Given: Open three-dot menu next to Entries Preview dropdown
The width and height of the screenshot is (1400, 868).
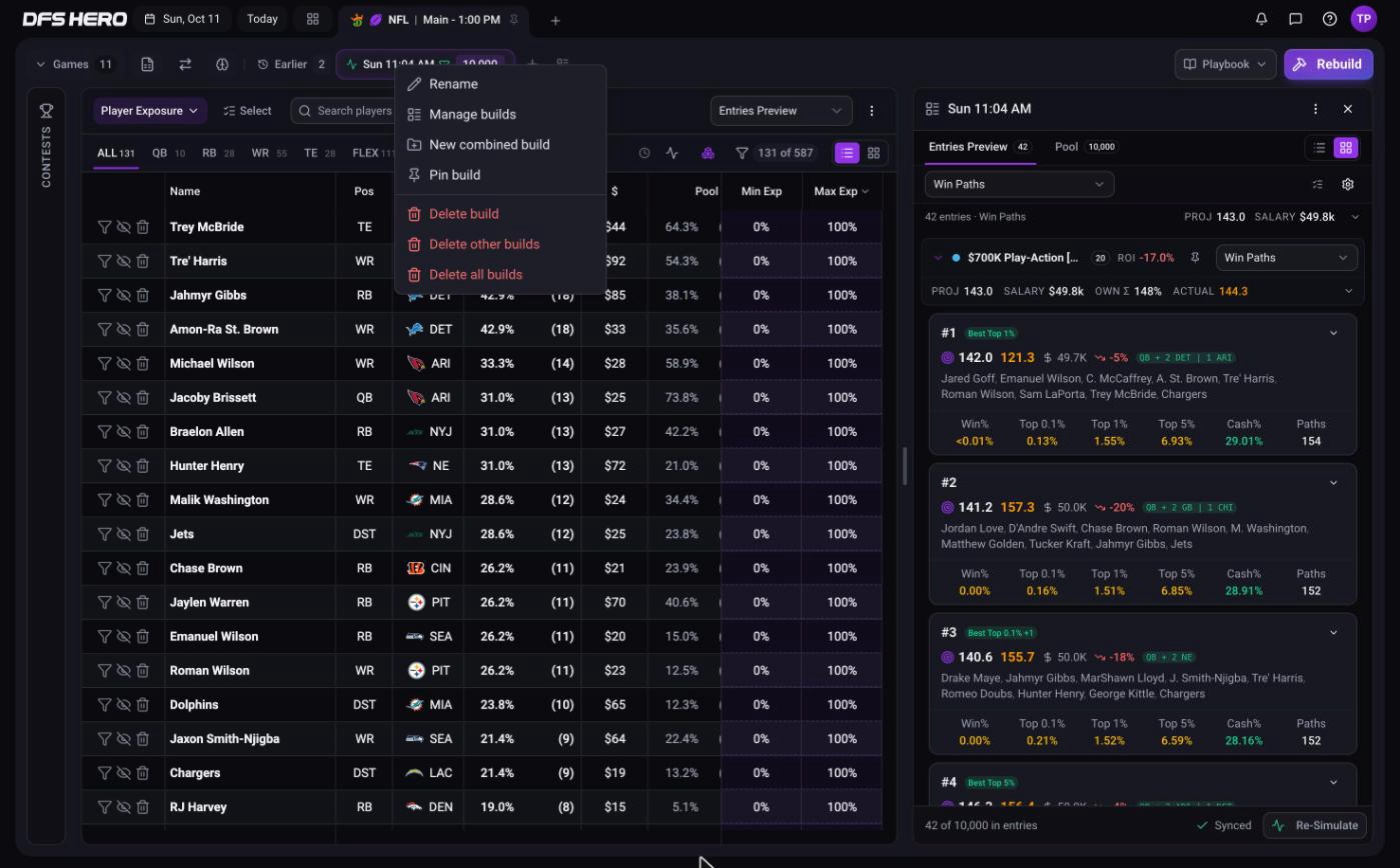Looking at the screenshot, I should 871,111.
